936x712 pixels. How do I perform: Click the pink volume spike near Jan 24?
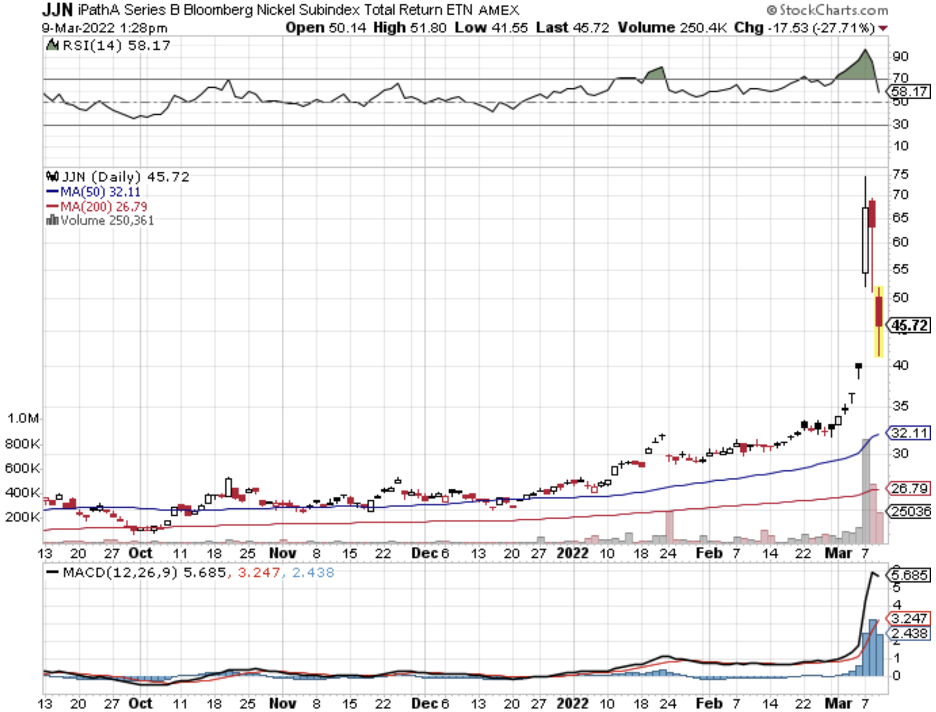click(x=670, y=526)
